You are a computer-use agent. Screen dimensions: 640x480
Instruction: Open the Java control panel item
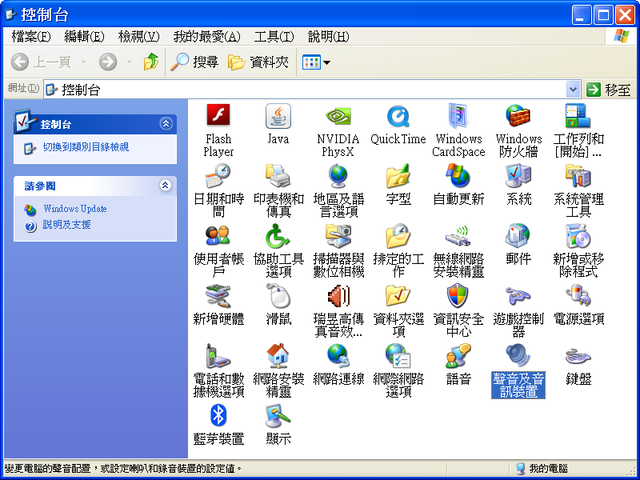[x=278, y=116]
